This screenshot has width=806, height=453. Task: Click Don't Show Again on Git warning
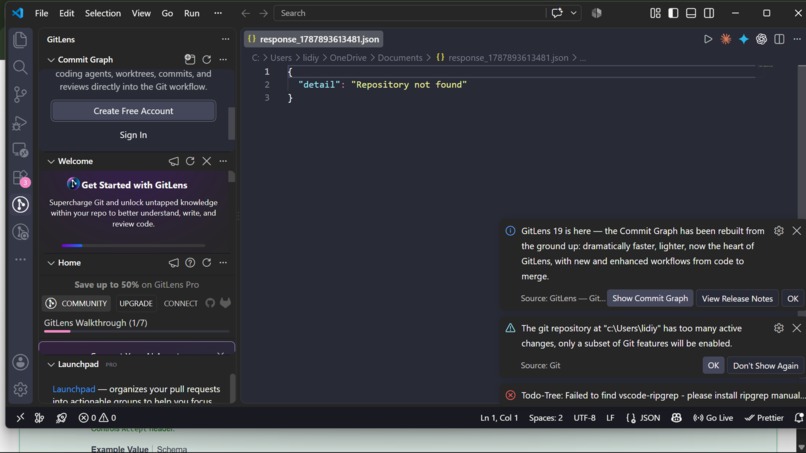pyautogui.click(x=765, y=366)
